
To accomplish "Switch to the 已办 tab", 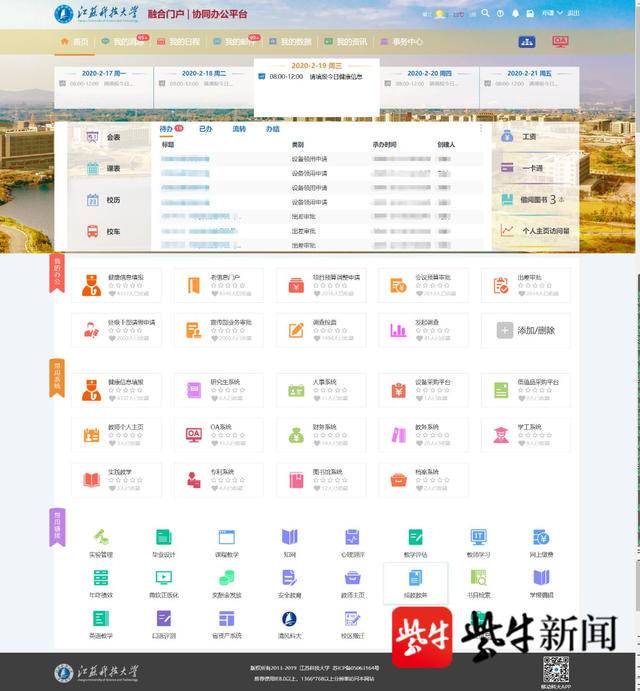I will 205,129.
